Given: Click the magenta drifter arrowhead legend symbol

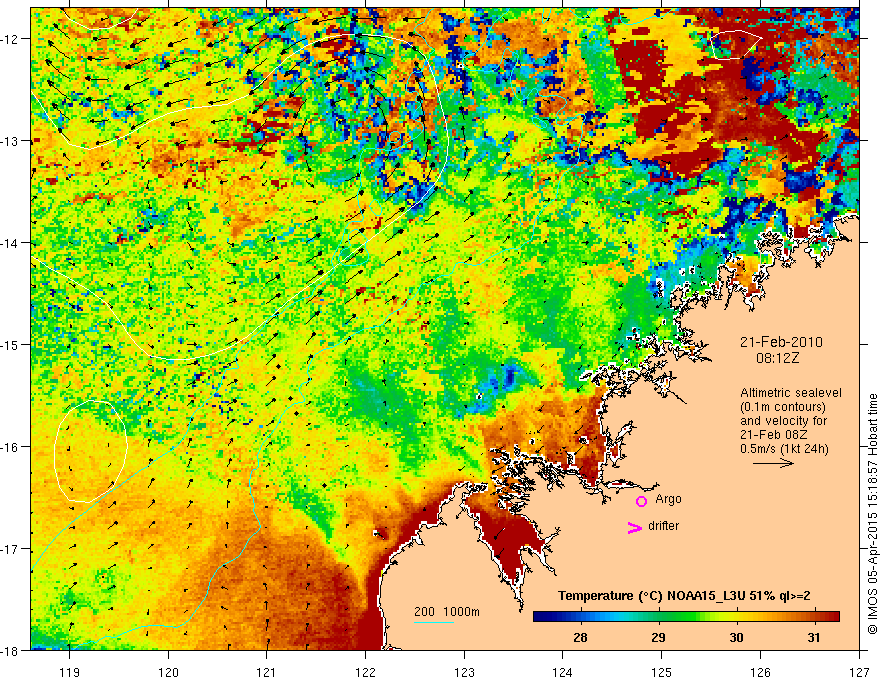Looking at the screenshot, I should (635, 527).
